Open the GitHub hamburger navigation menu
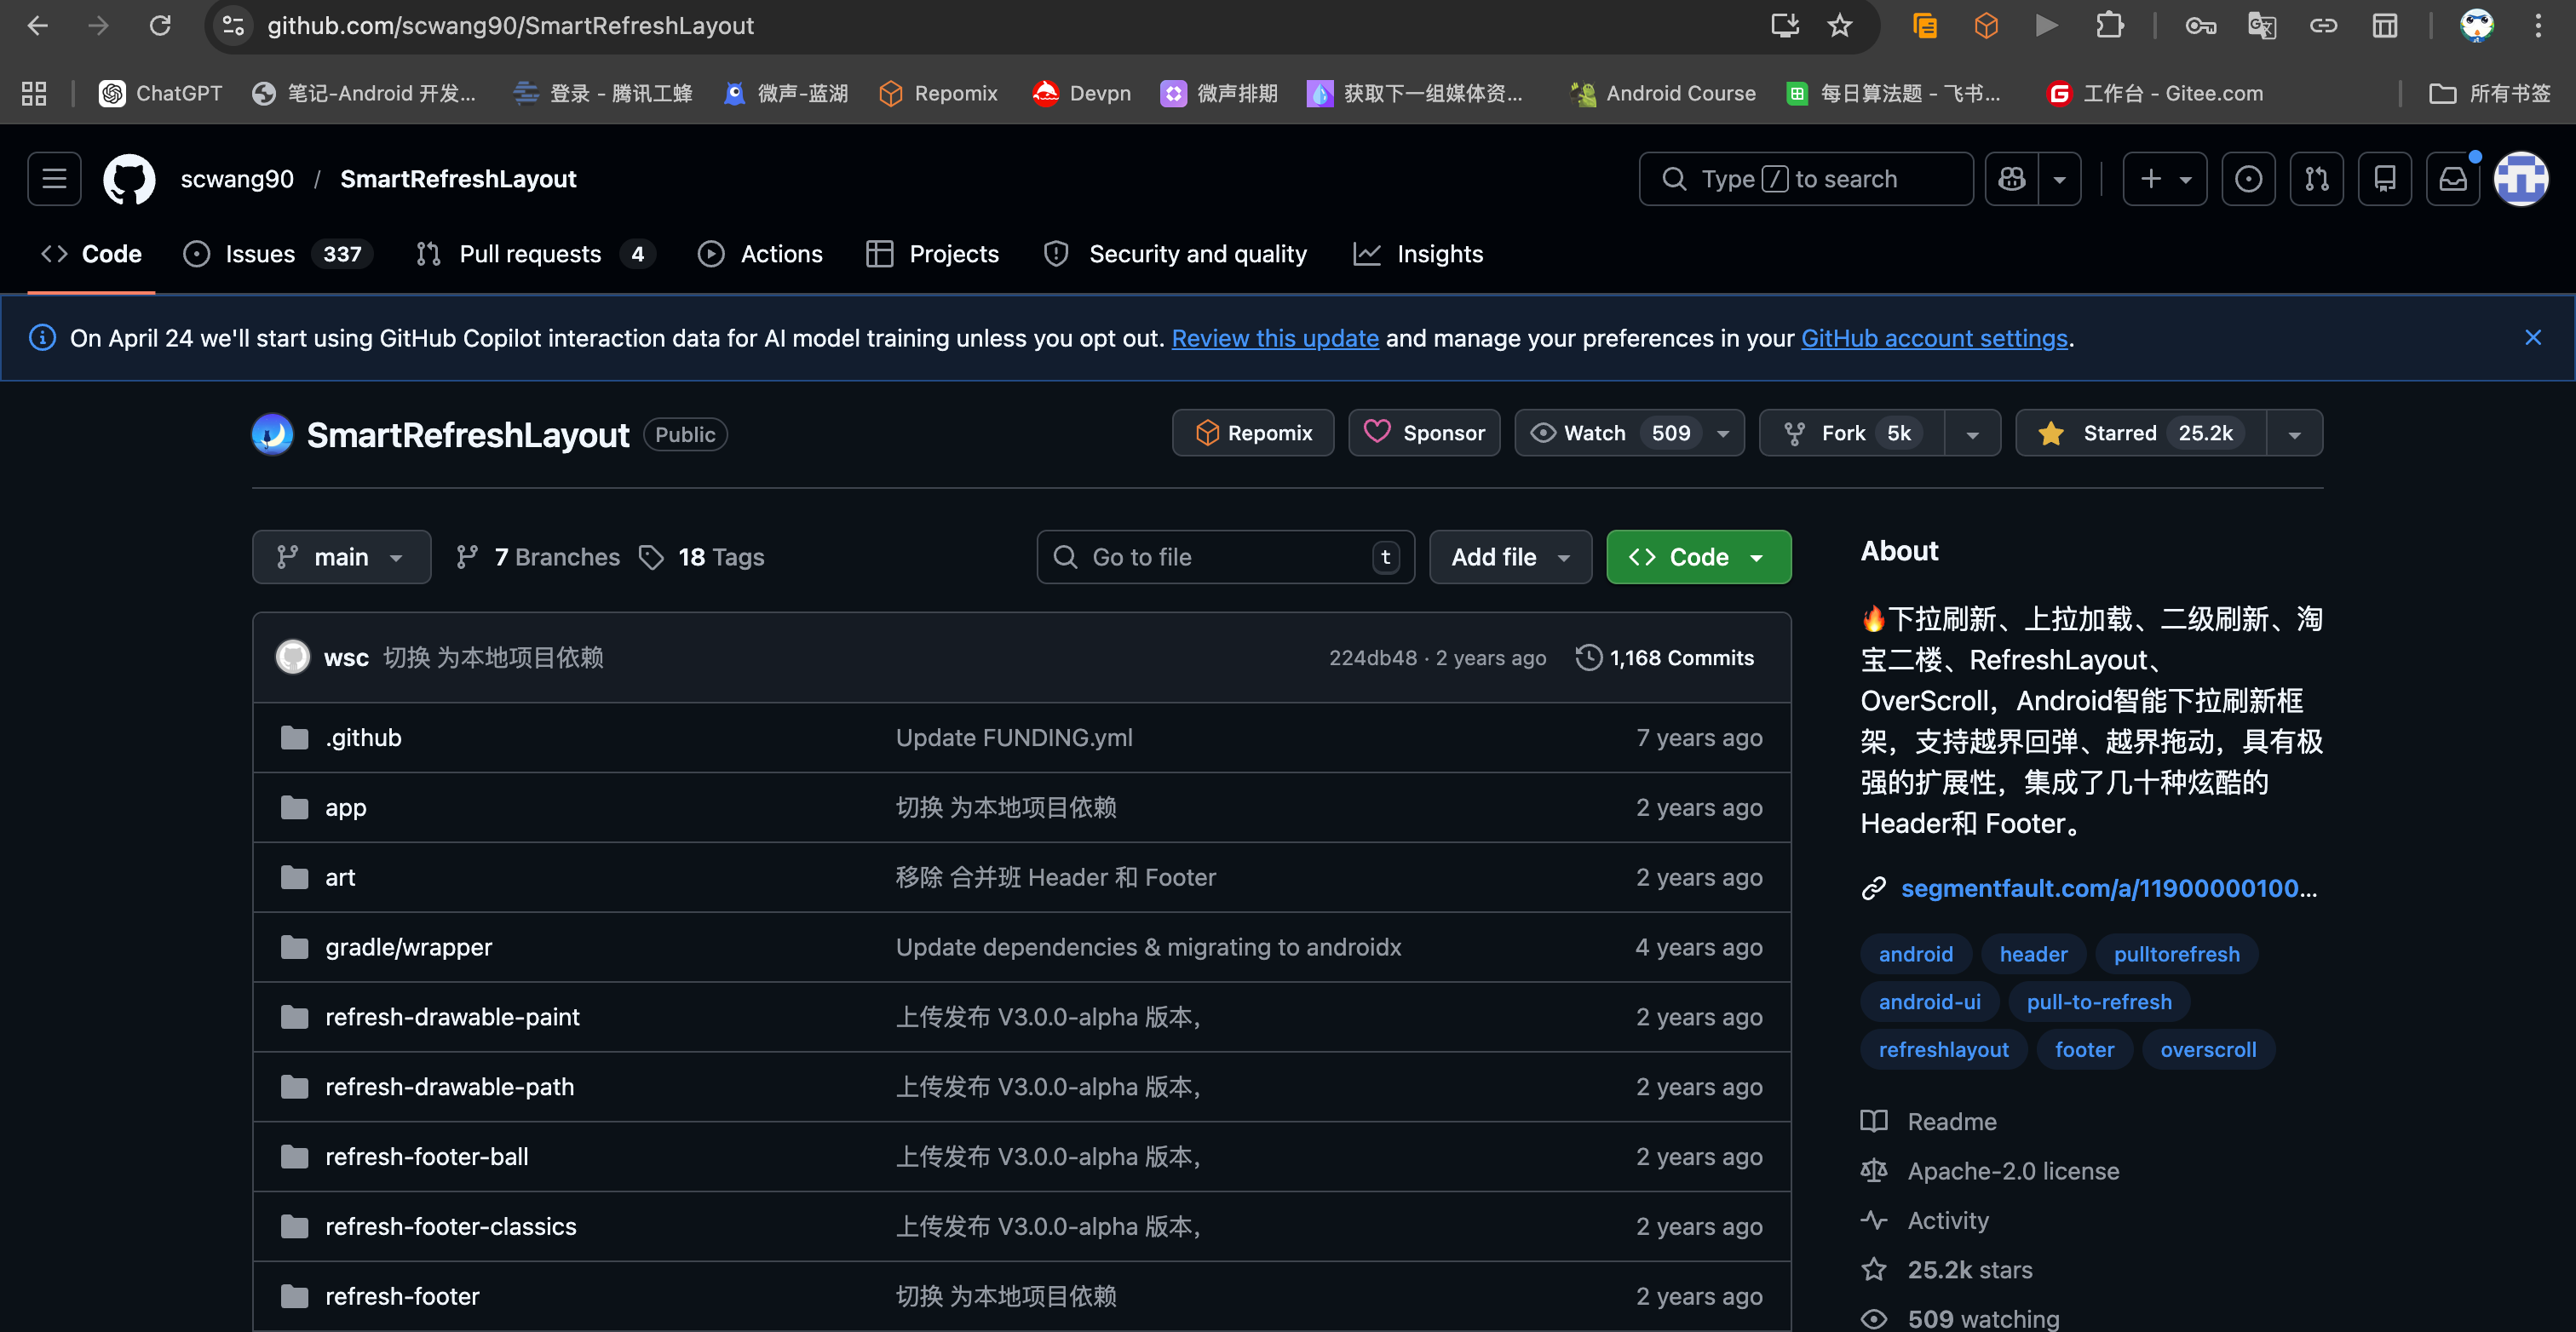2576x1332 pixels. pyautogui.click(x=54, y=179)
